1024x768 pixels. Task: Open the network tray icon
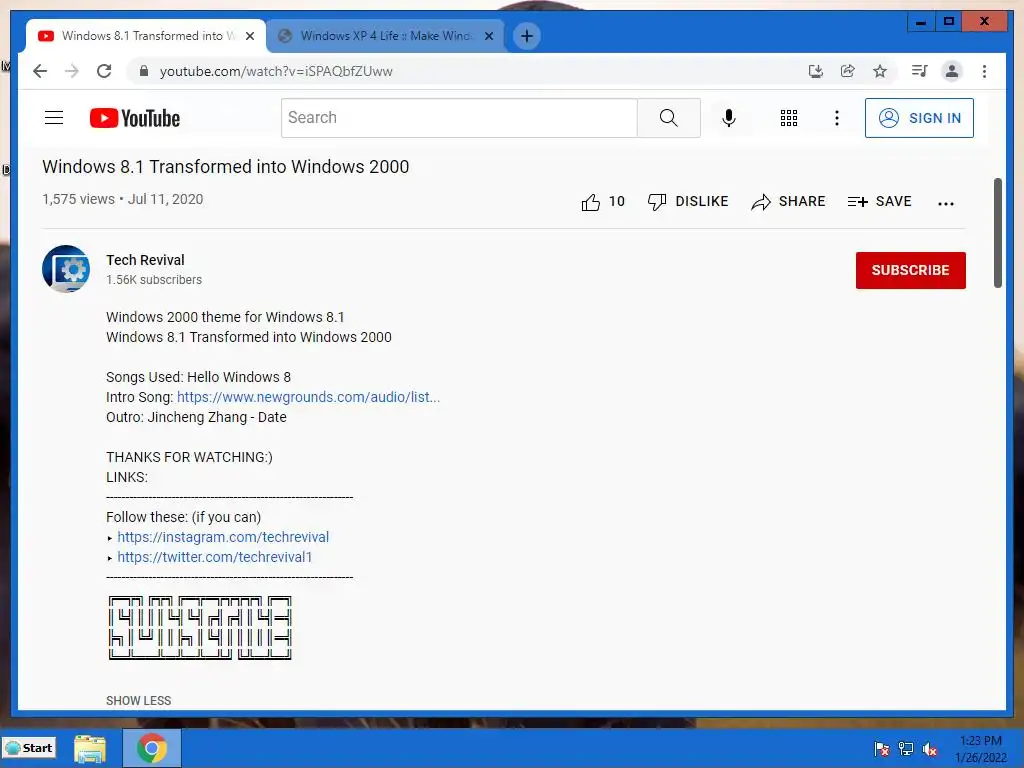(x=906, y=748)
